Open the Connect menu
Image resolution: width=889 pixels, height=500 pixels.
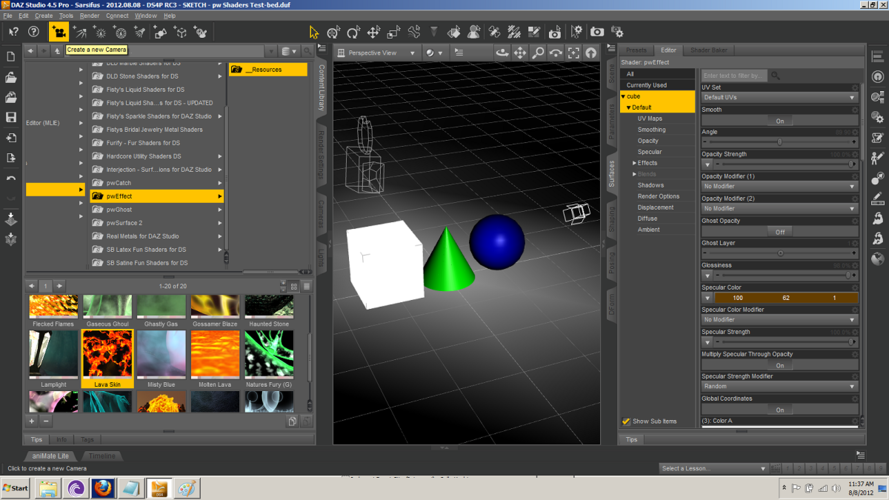(x=117, y=16)
